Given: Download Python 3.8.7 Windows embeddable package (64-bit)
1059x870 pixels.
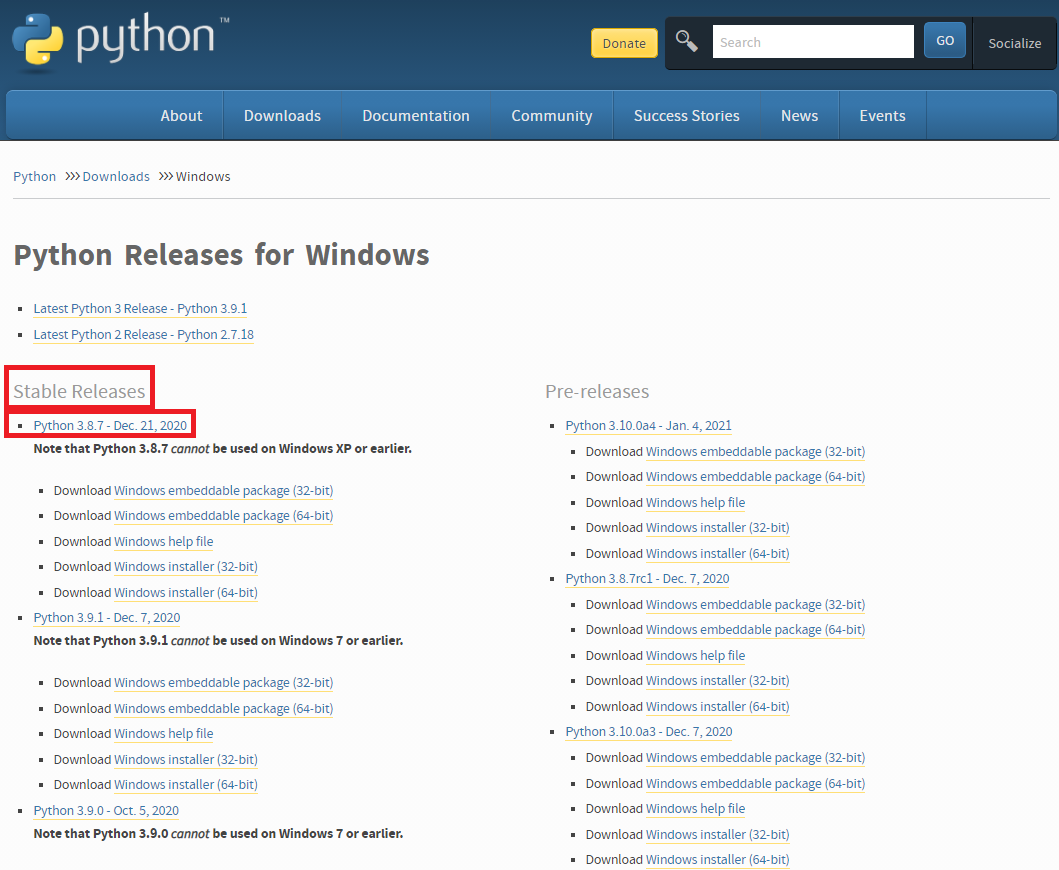Looking at the screenshot, I should tap(224, 515).
